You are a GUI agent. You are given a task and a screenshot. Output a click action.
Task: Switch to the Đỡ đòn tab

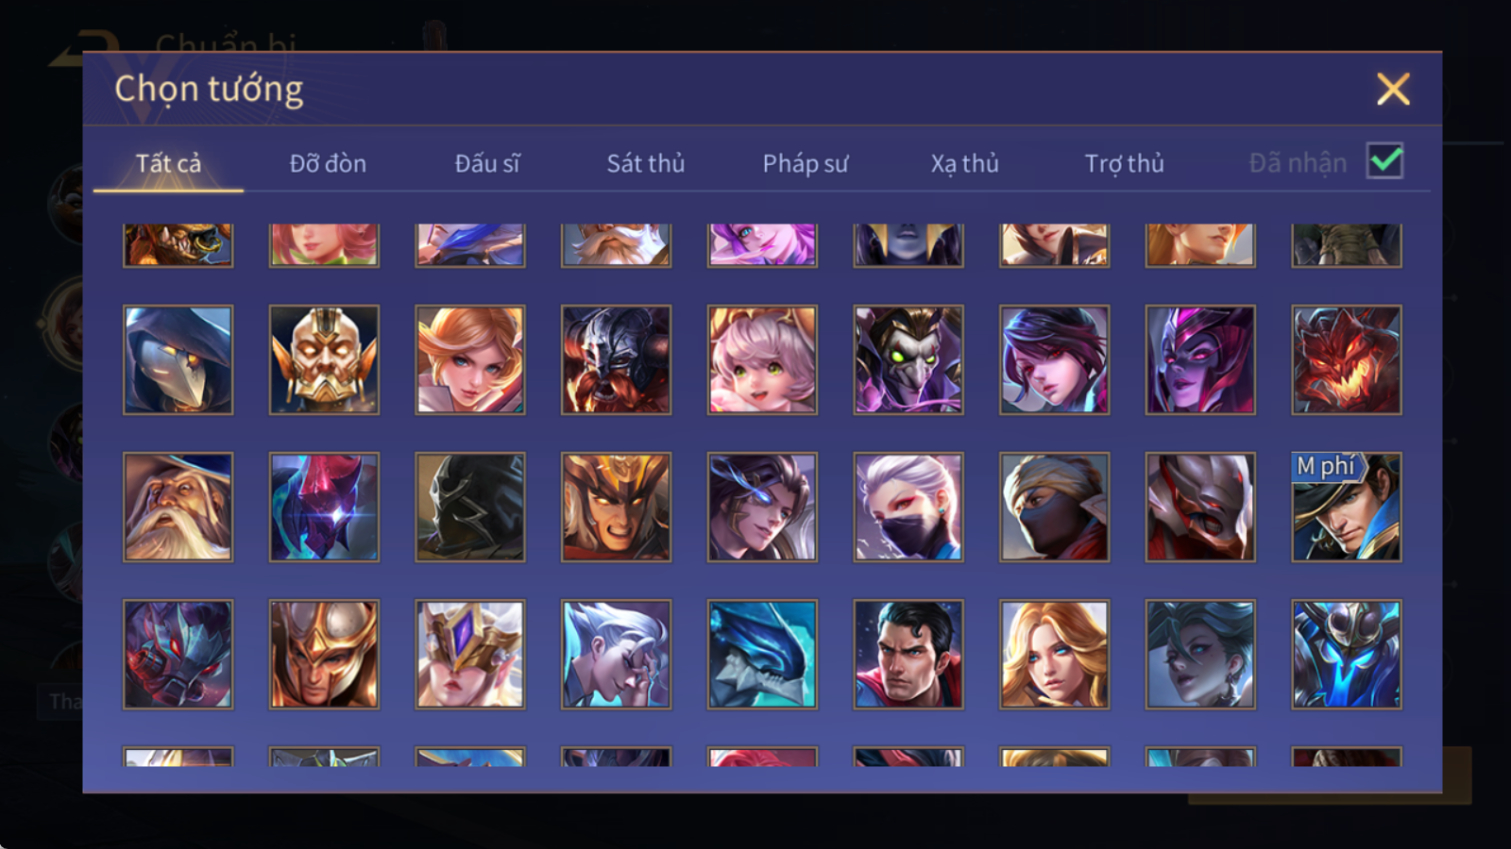pos(328,163)
